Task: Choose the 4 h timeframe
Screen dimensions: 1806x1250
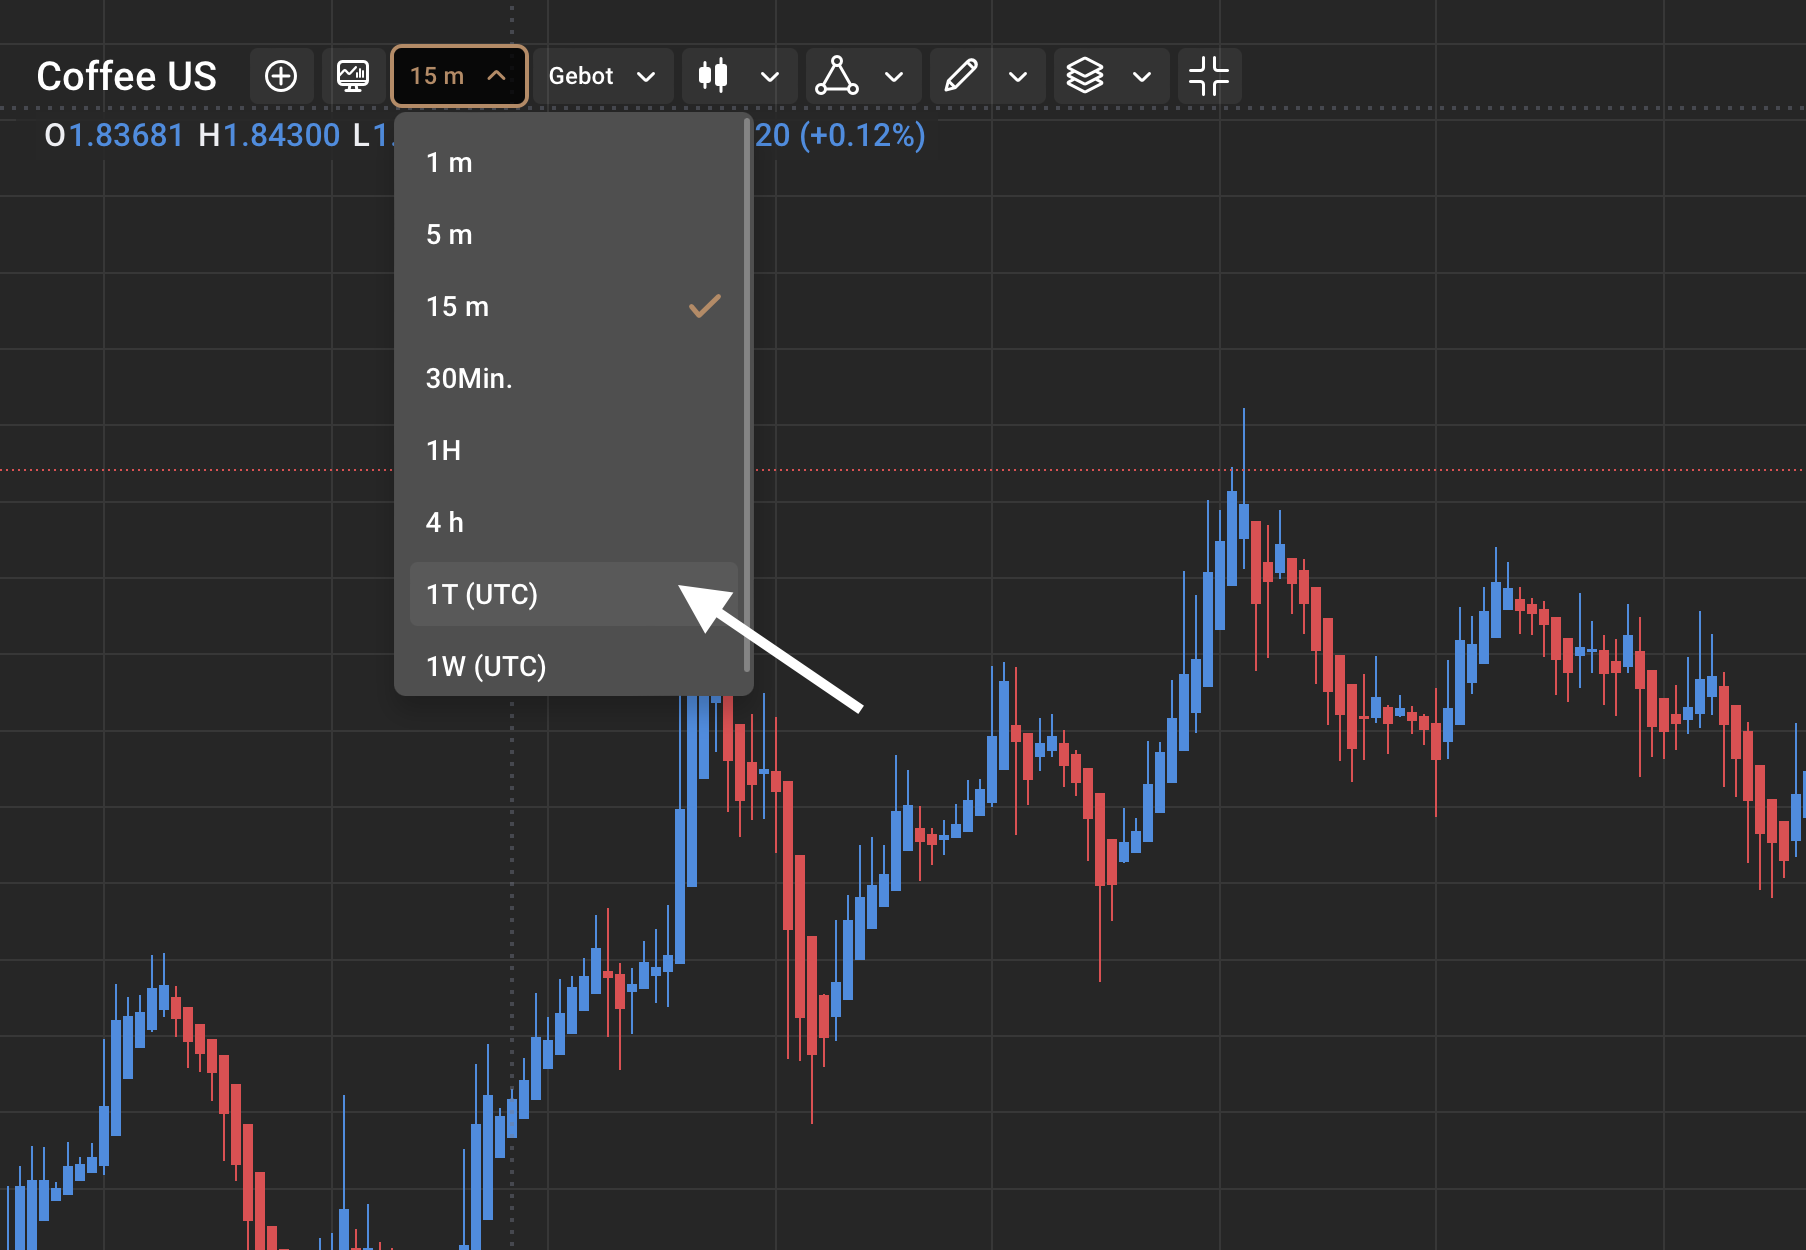Action: [x=573, y=523]
